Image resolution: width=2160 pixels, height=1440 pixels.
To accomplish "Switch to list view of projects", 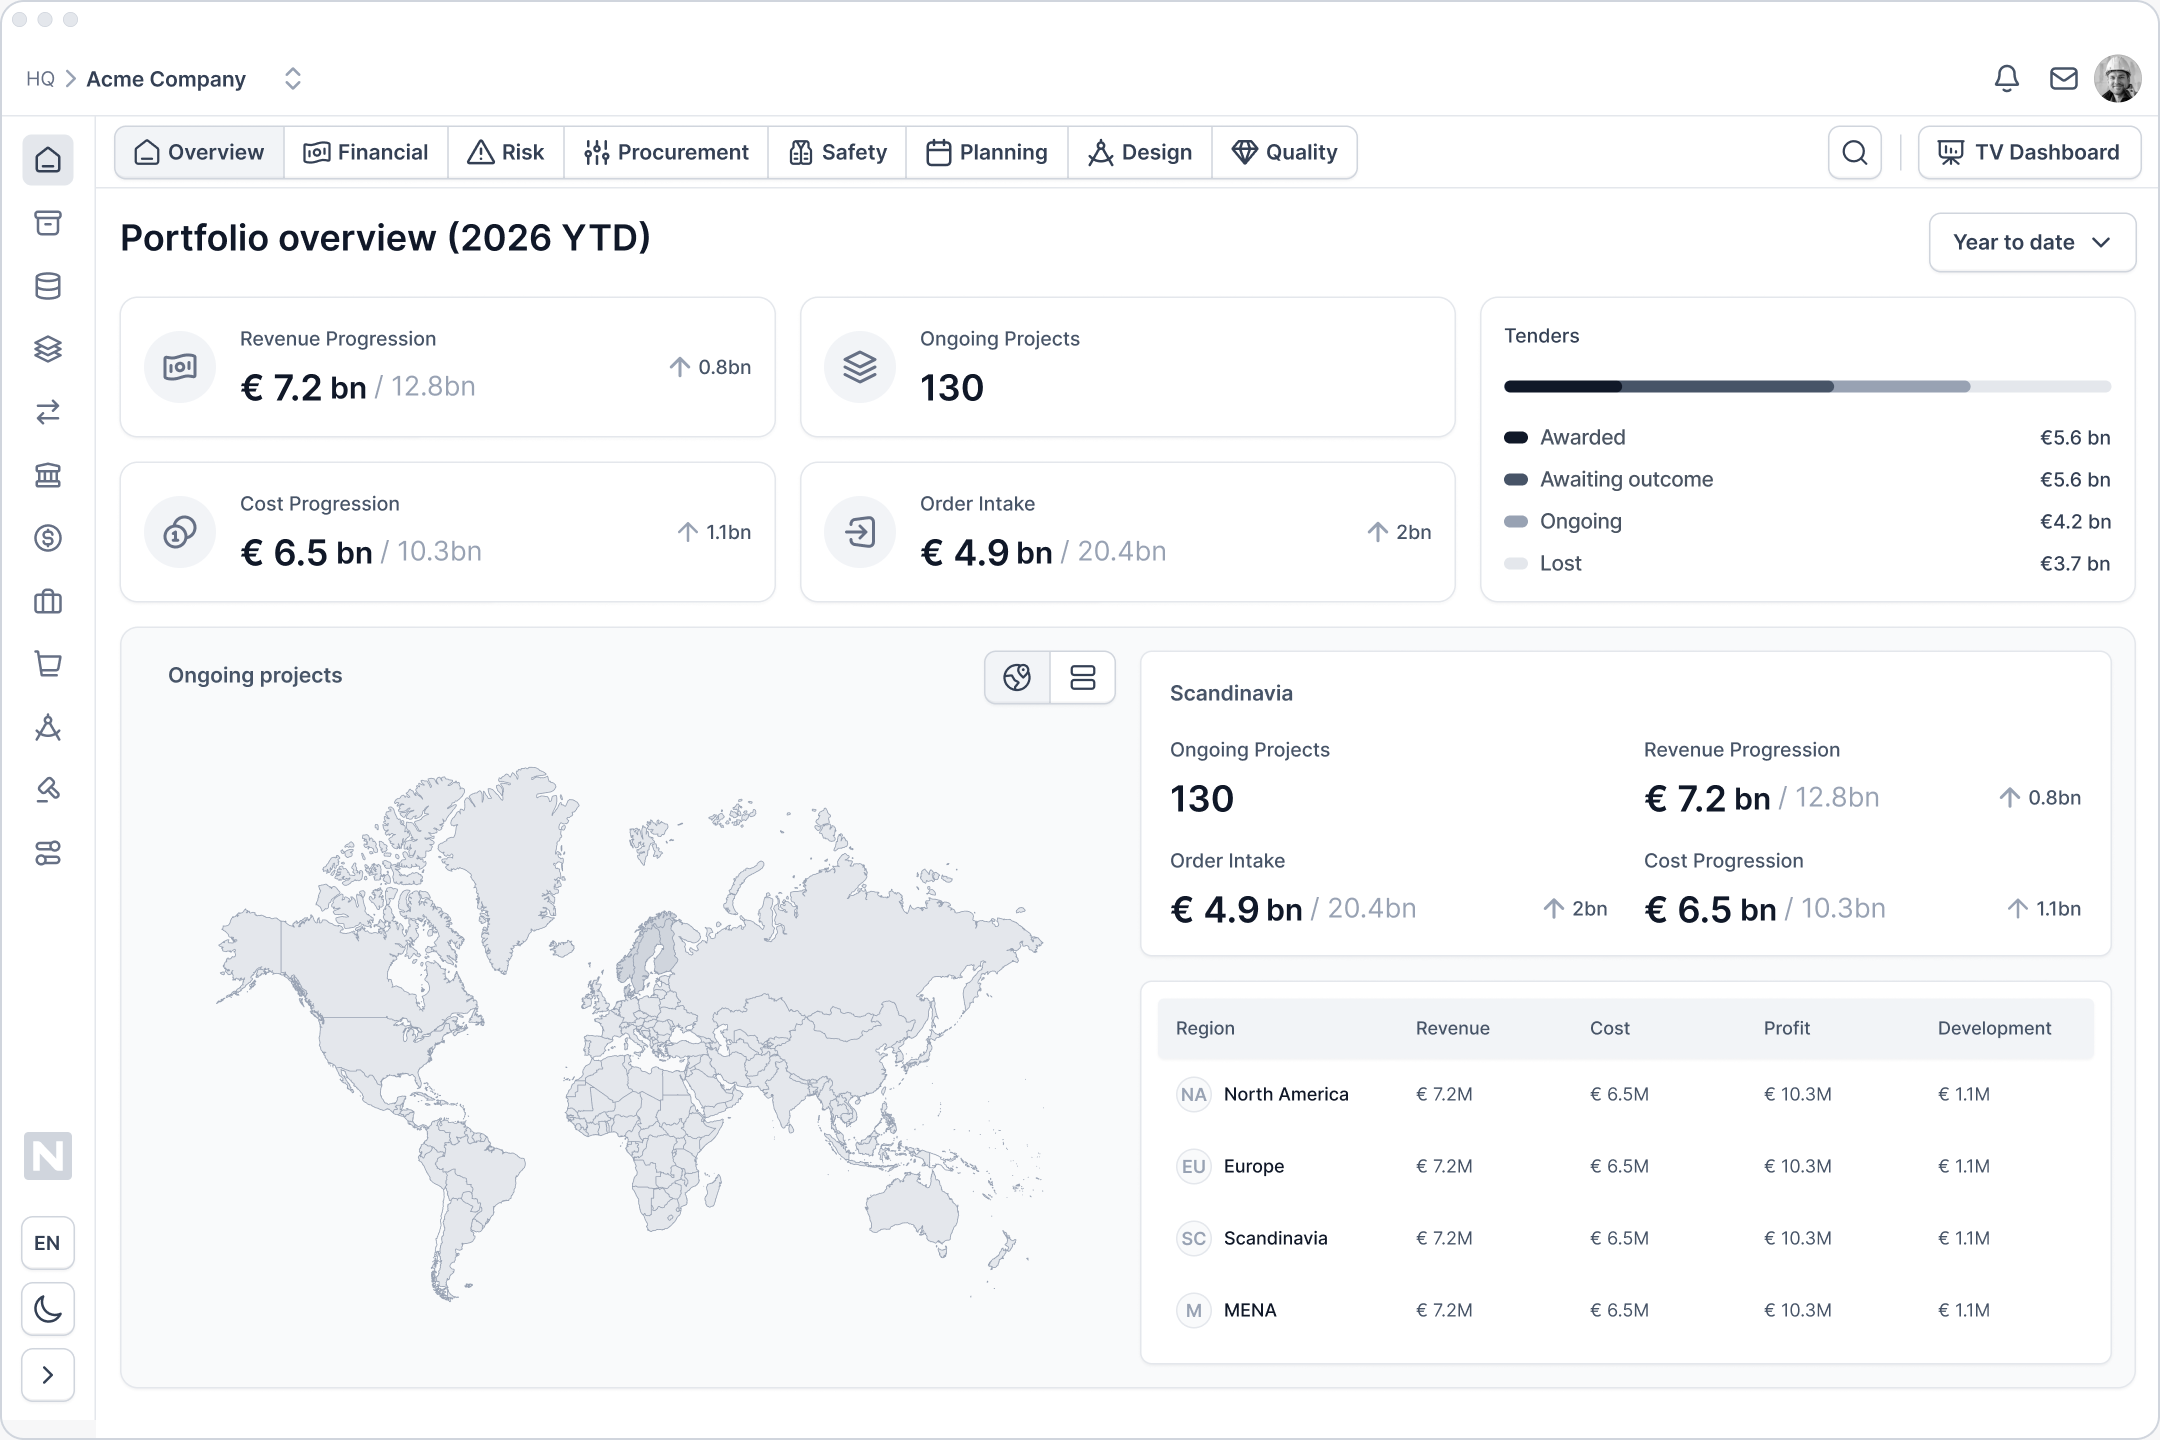I will pos(1083,678).
